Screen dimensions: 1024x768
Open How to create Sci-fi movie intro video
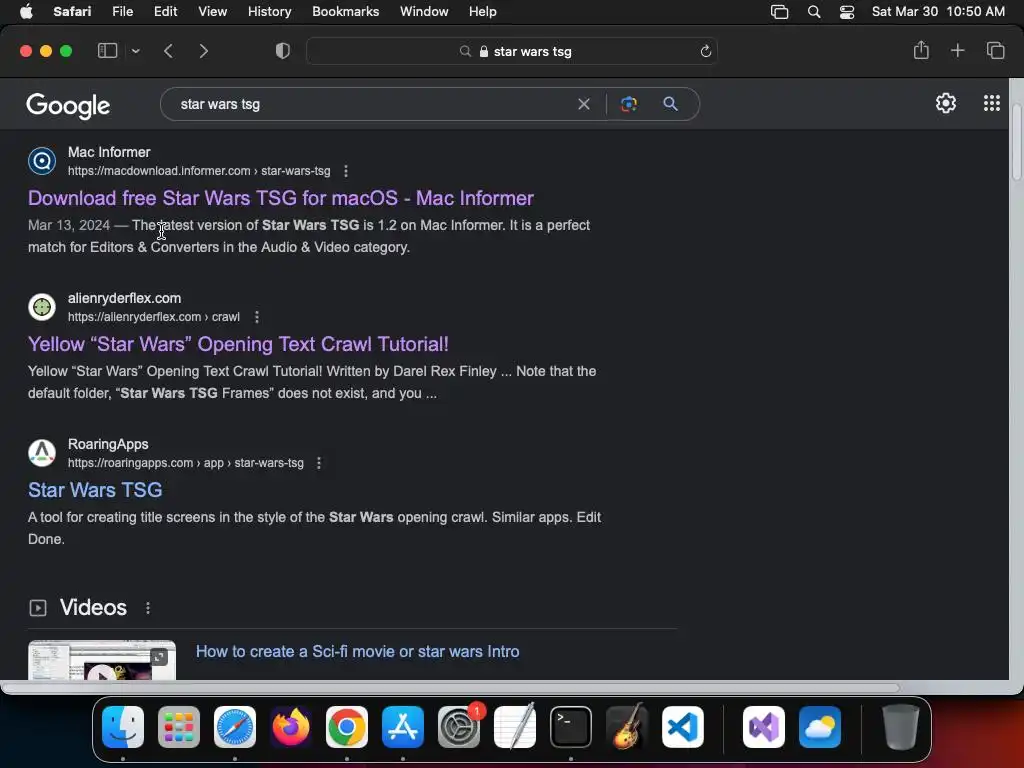(x=358, y=651)
